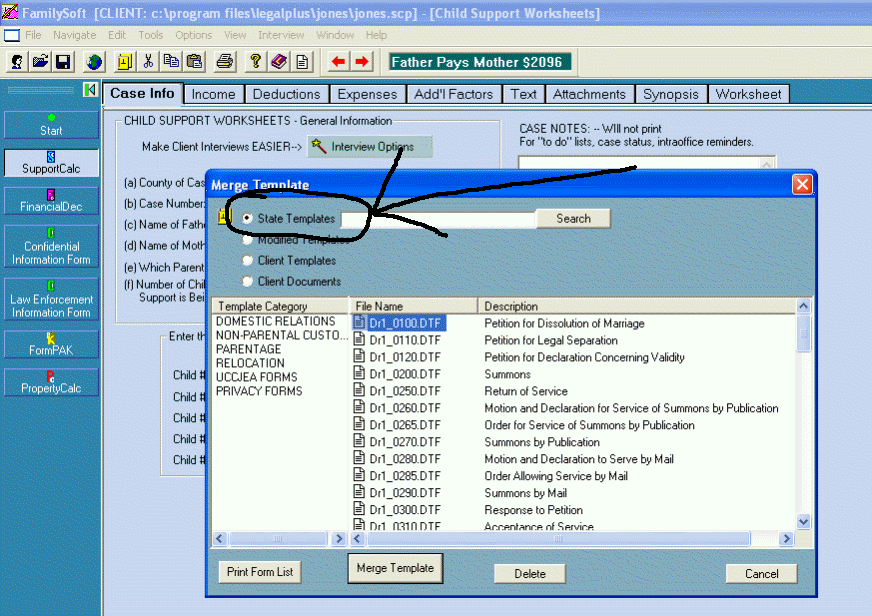
Task: Click the floppy disk save icon
Action: [62, 62]
